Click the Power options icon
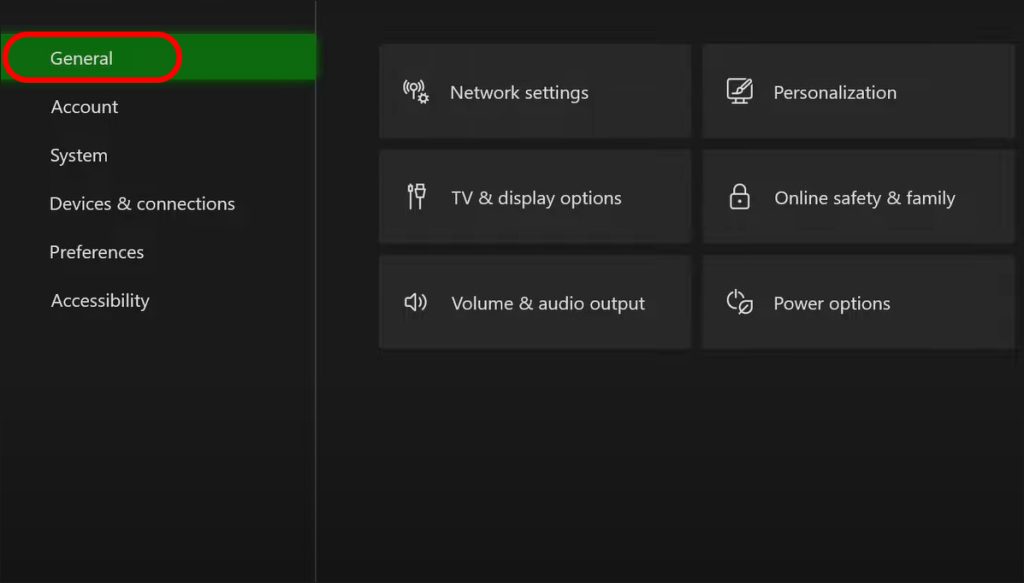1024x583 pixels. coord(740,302)
